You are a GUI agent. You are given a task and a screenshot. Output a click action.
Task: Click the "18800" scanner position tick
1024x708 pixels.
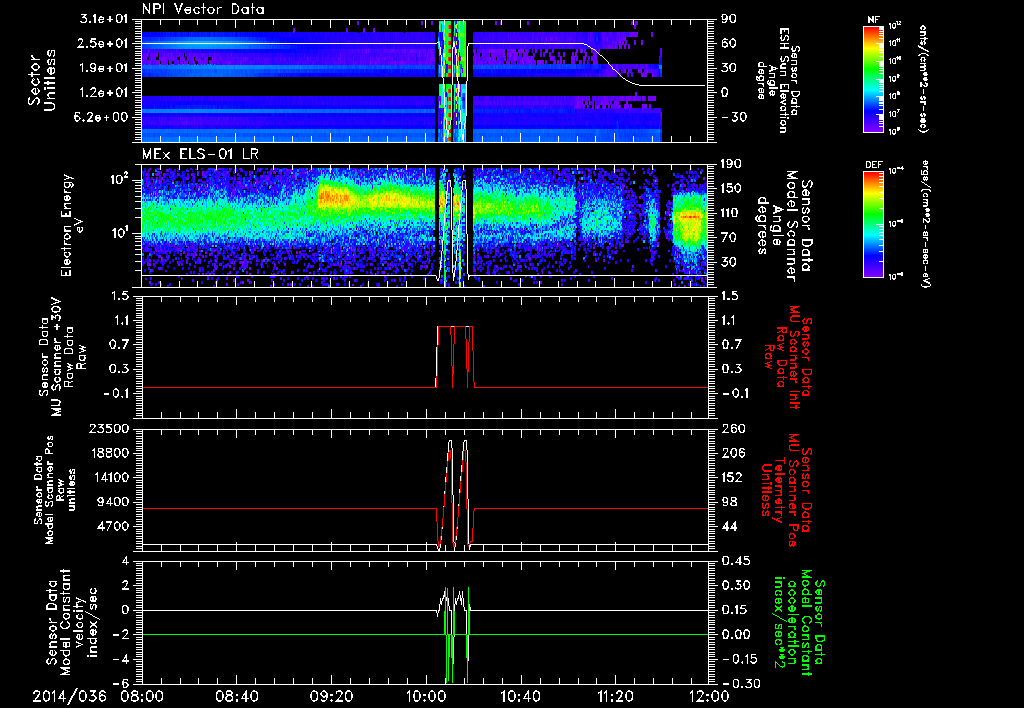110,453
